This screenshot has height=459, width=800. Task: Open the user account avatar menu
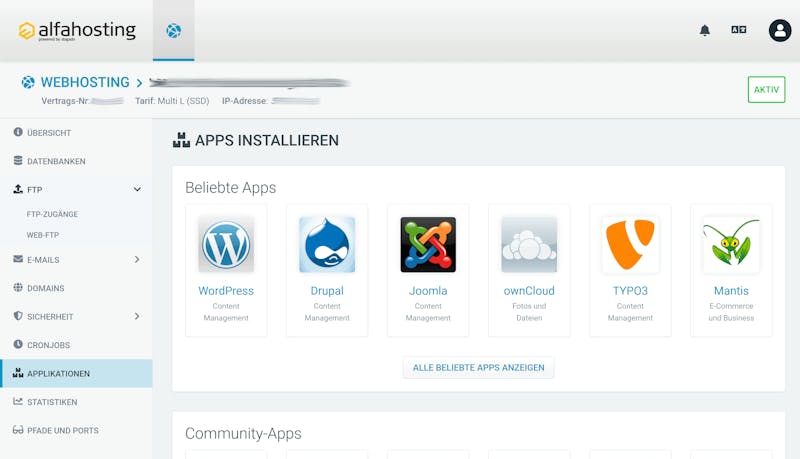[x=780, y=31]
